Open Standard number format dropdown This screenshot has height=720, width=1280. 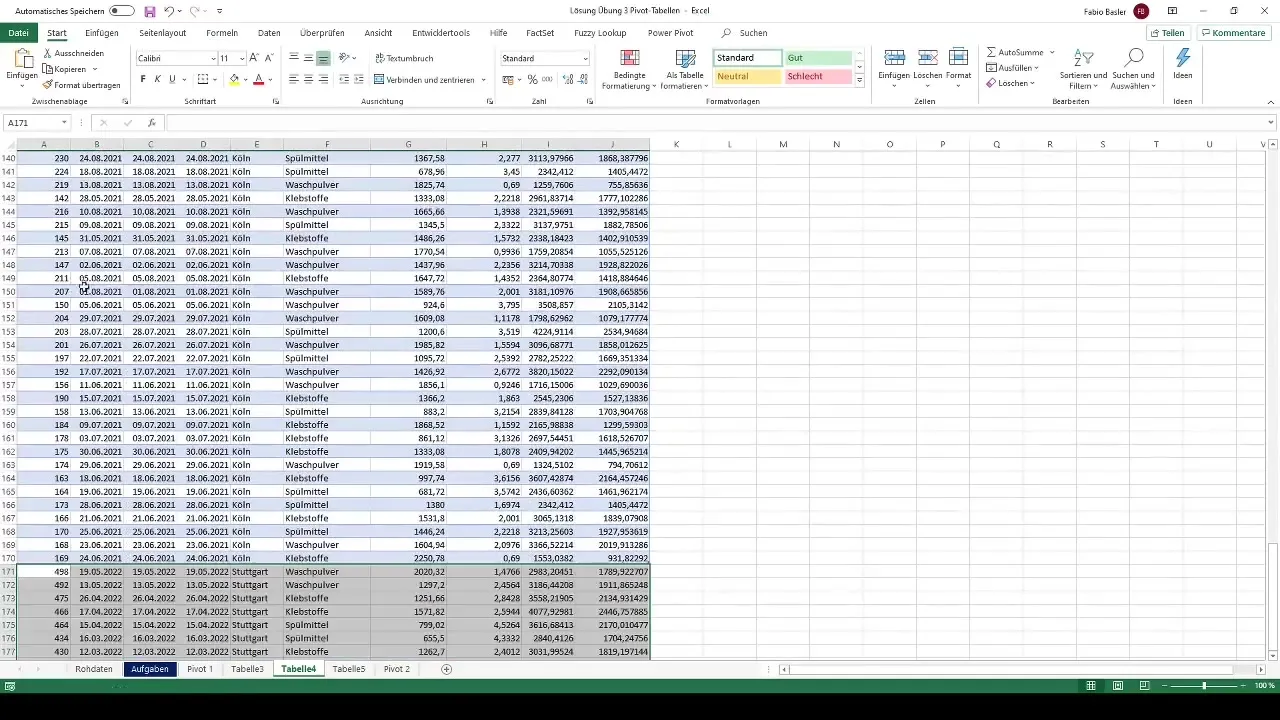[585, 58]
